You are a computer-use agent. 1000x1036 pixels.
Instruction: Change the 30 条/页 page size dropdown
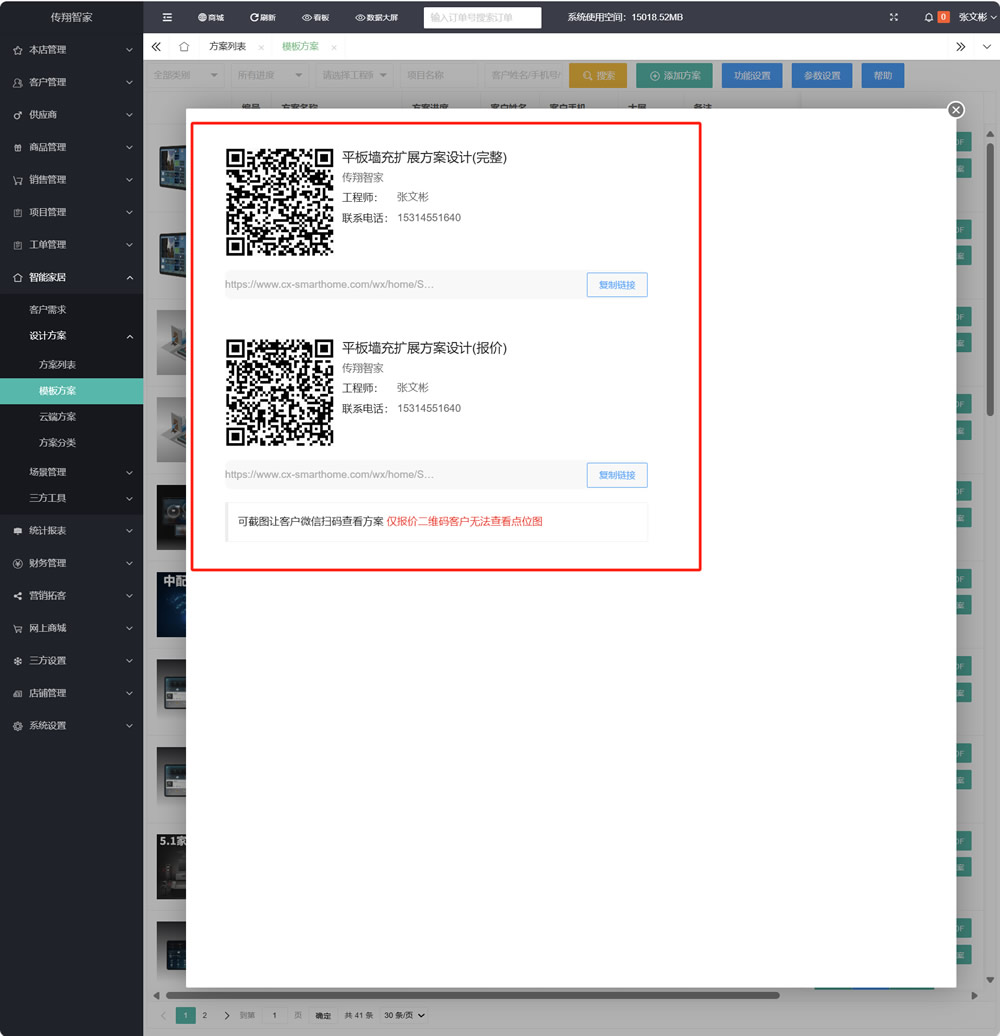click(404, 1016)
